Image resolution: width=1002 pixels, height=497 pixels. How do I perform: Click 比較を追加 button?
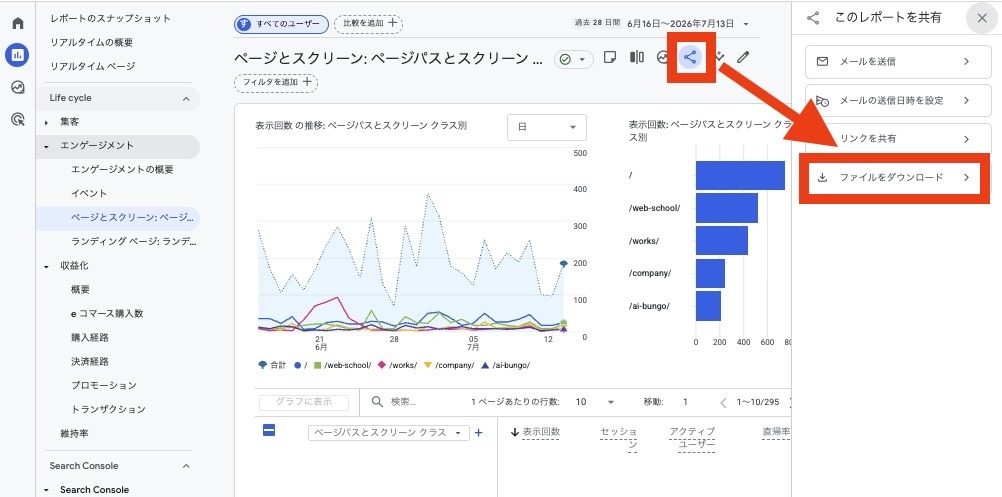coord(369,24)
